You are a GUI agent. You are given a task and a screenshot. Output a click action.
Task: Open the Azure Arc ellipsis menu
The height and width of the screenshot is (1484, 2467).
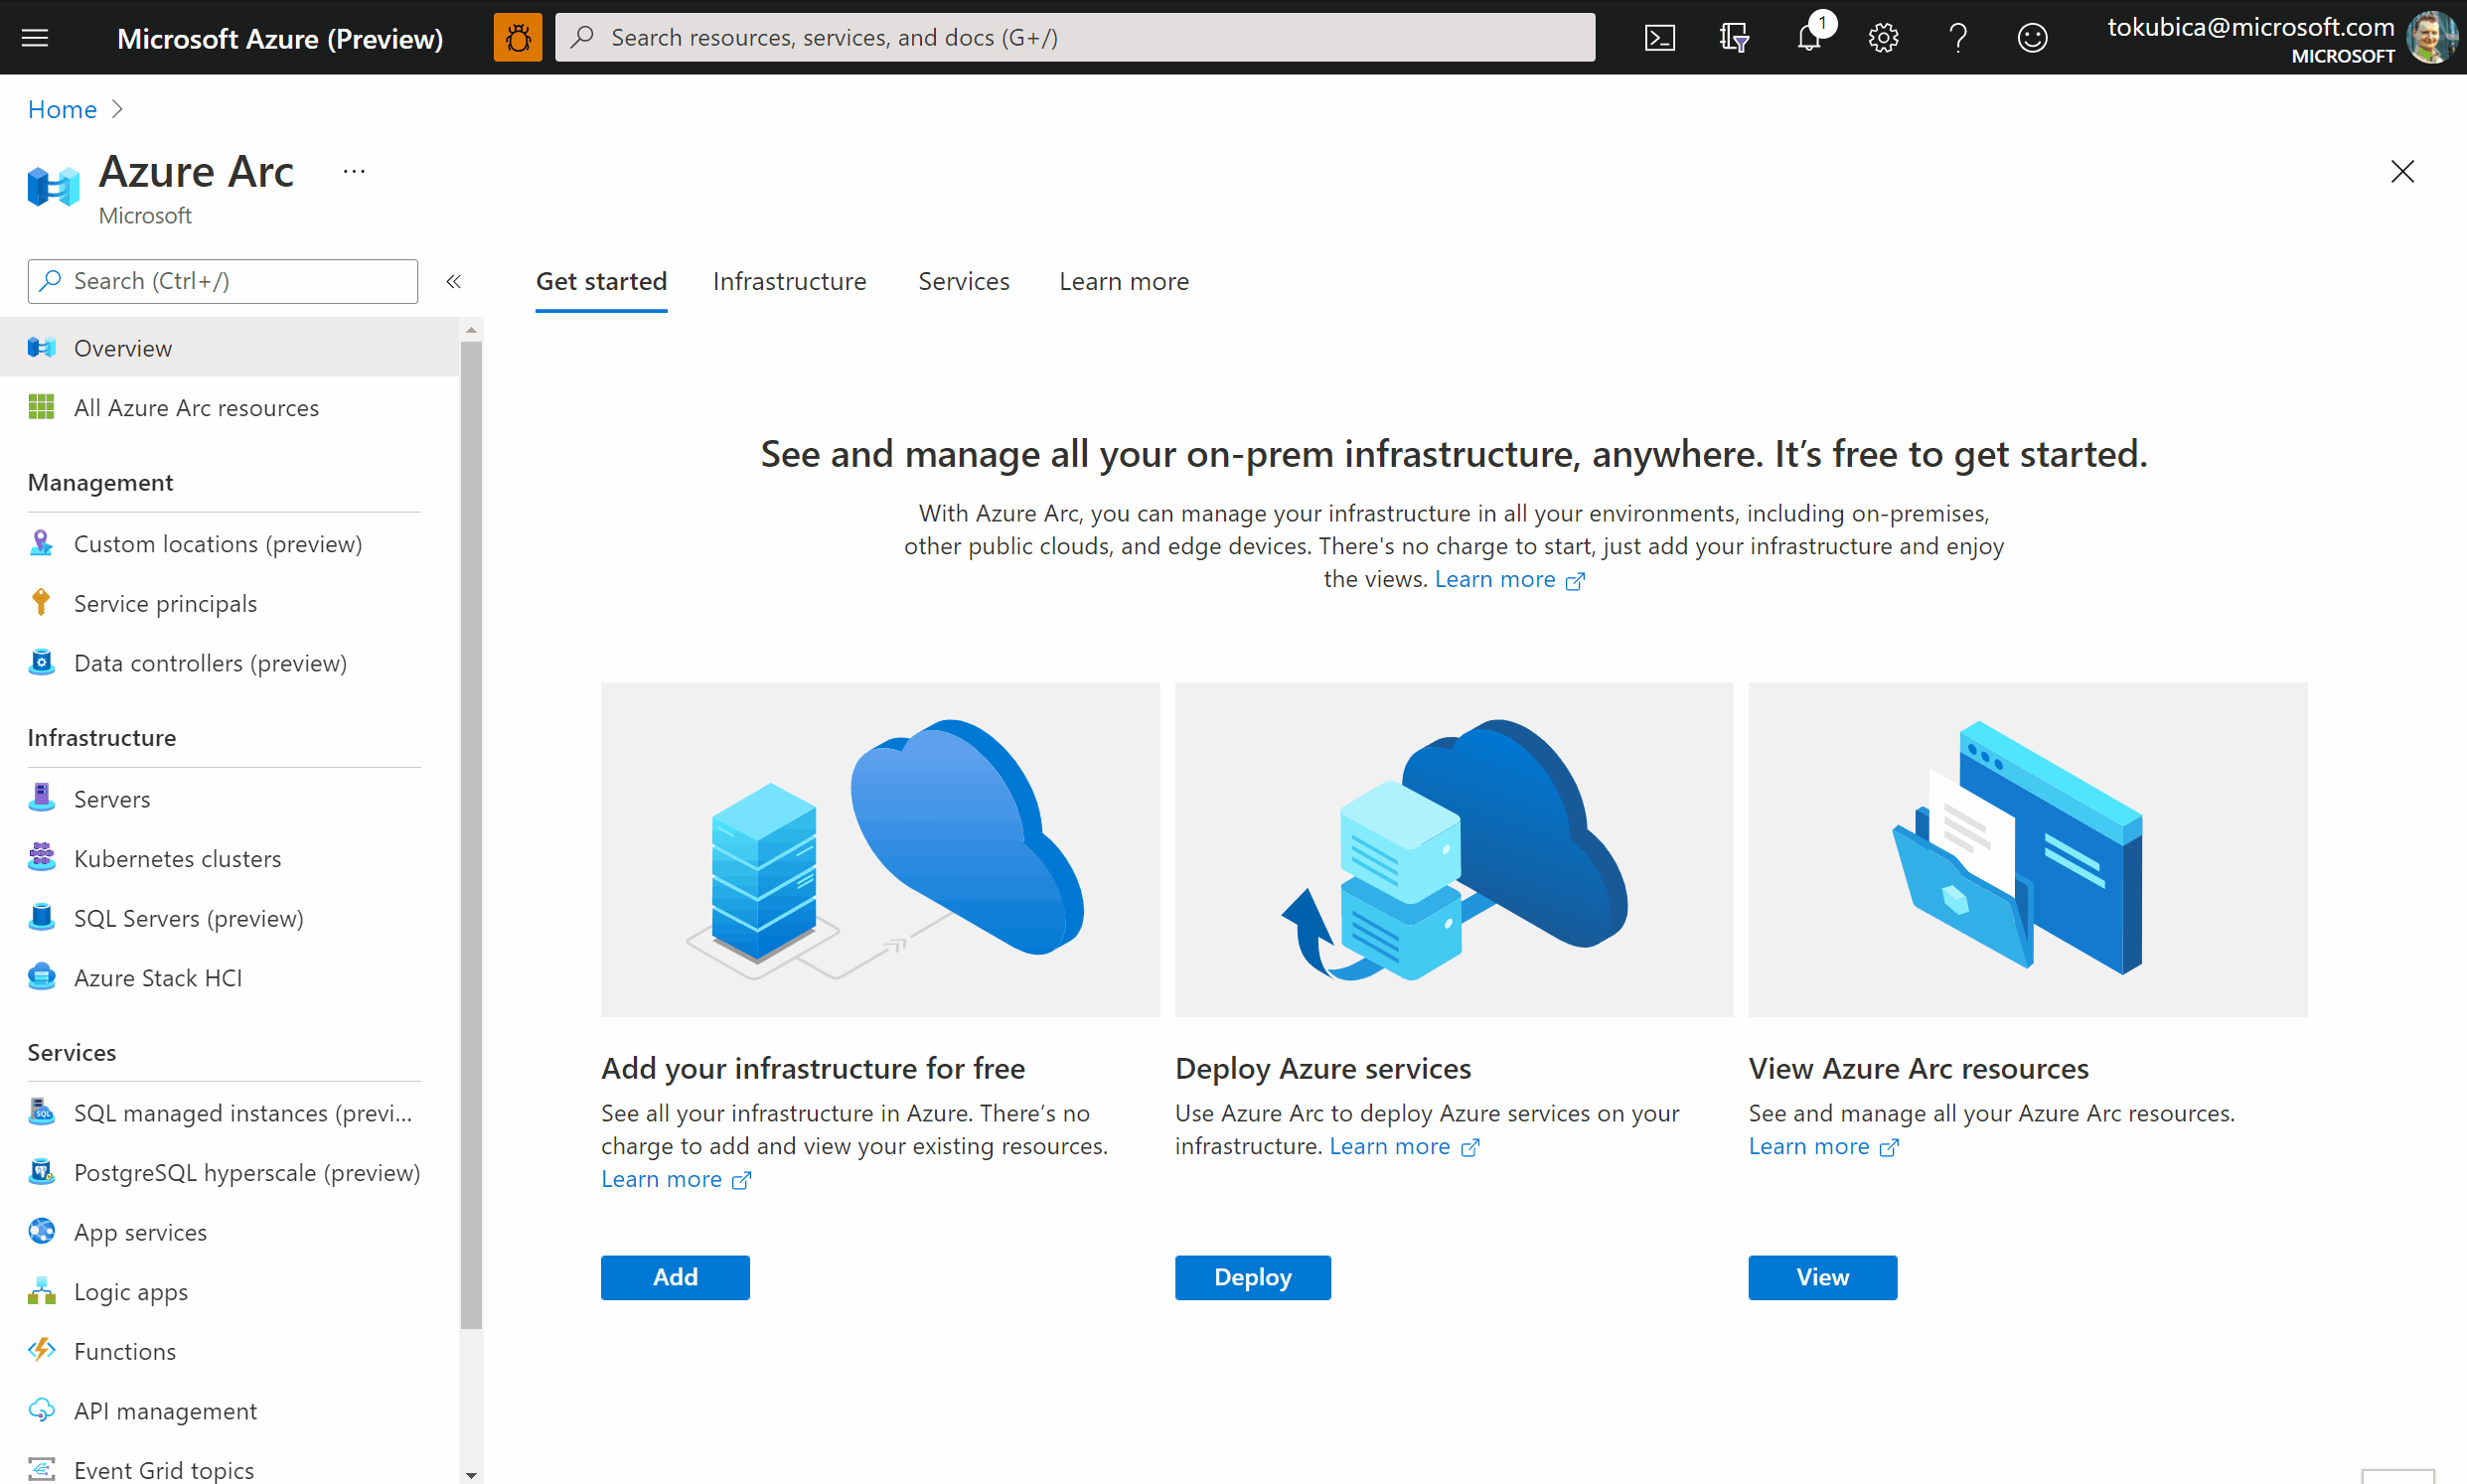(354, 172)
